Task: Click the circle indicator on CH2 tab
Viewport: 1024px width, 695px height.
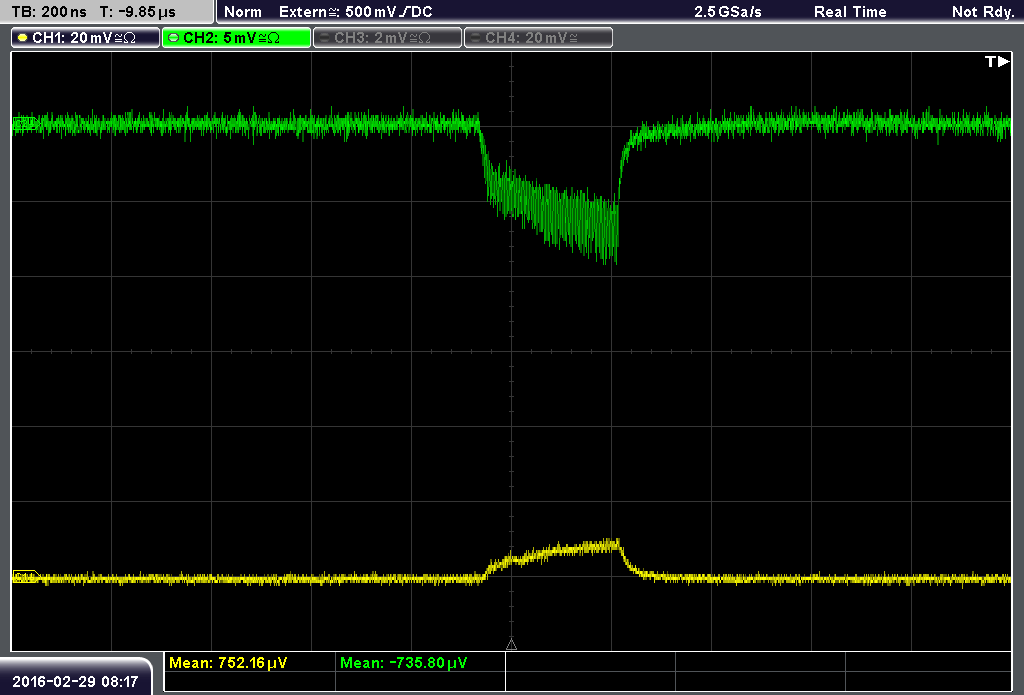Action: [x=174, y=38]
